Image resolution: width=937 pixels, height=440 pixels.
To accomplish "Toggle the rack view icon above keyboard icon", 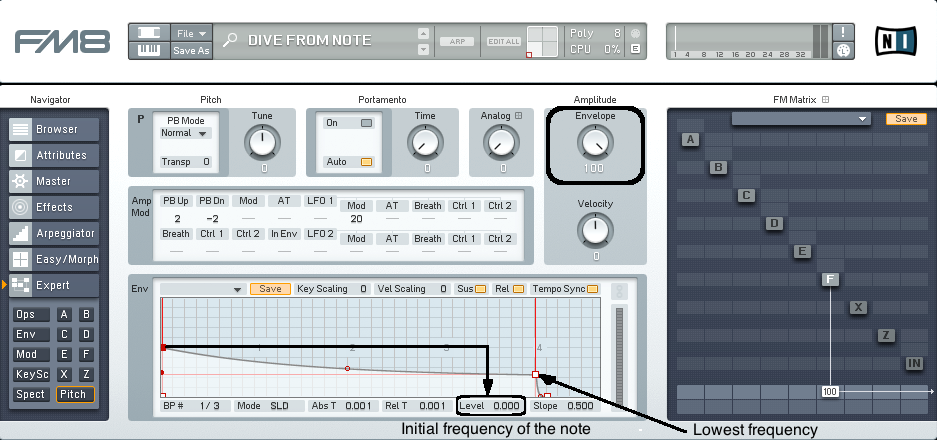I will click(x=149, y=33).
